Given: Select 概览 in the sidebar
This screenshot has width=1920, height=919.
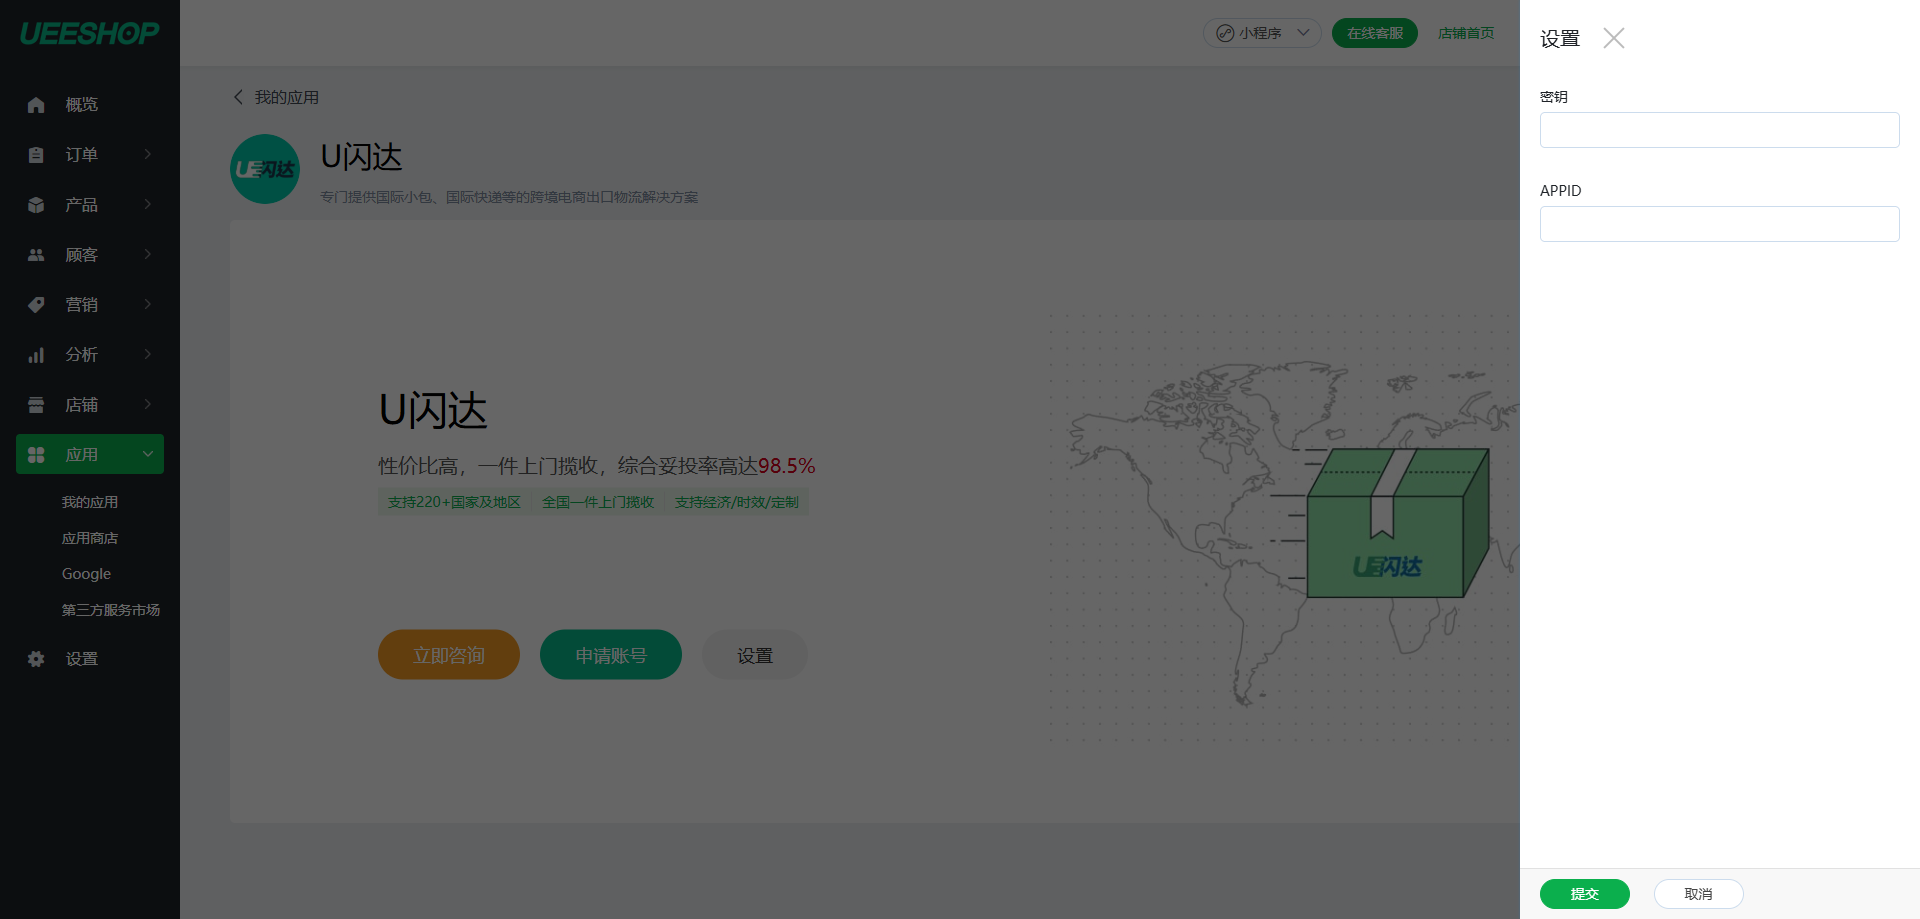Looking at the screenshot, I should pos(90,104).
